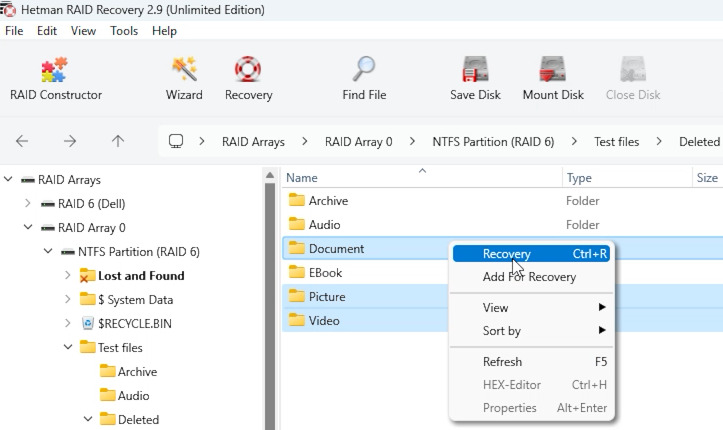
Task: Click the $RECYCLE.BIN recycle icon in tree
Action: [x=88, y=323]
